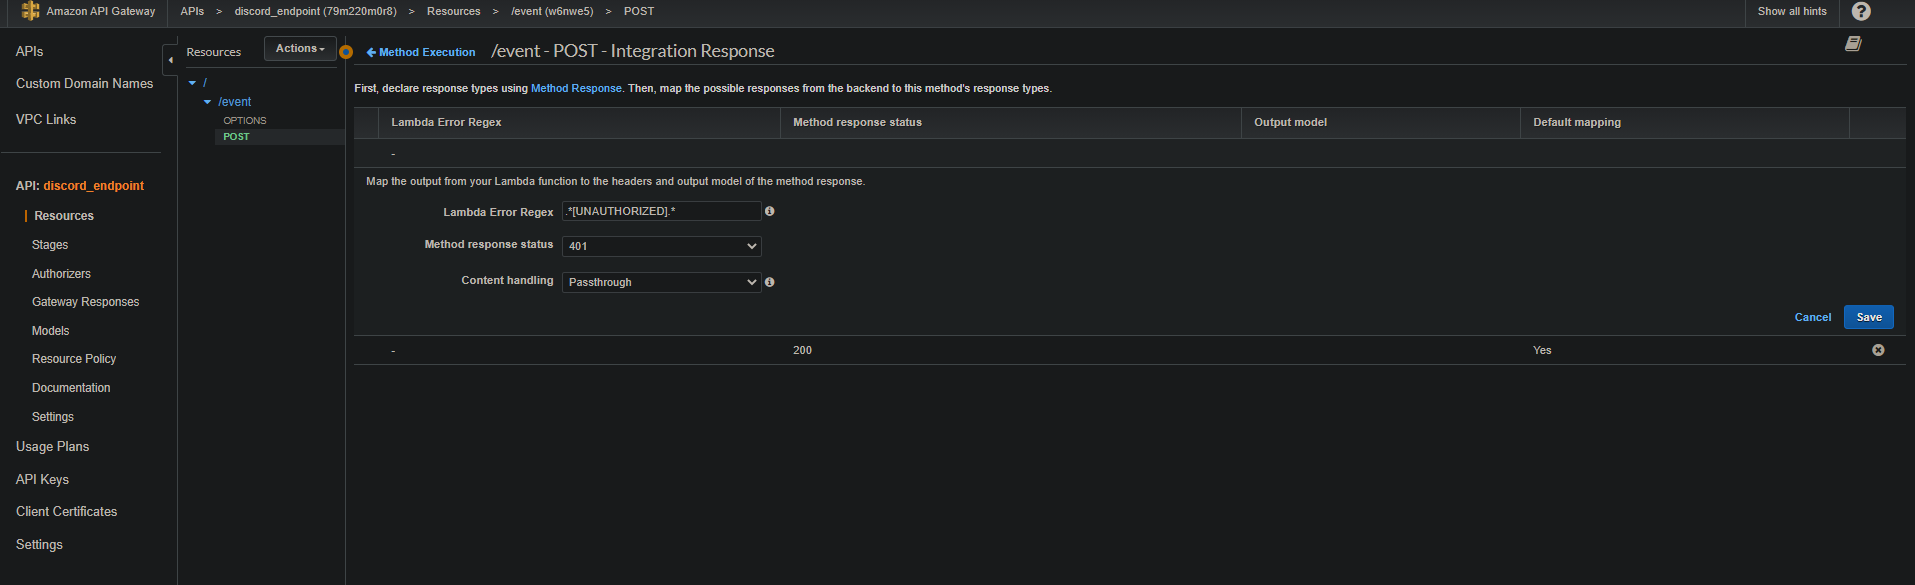The image size is (1915, 585).
Task: Open Gateway Responses
Action: click(85, 302)
